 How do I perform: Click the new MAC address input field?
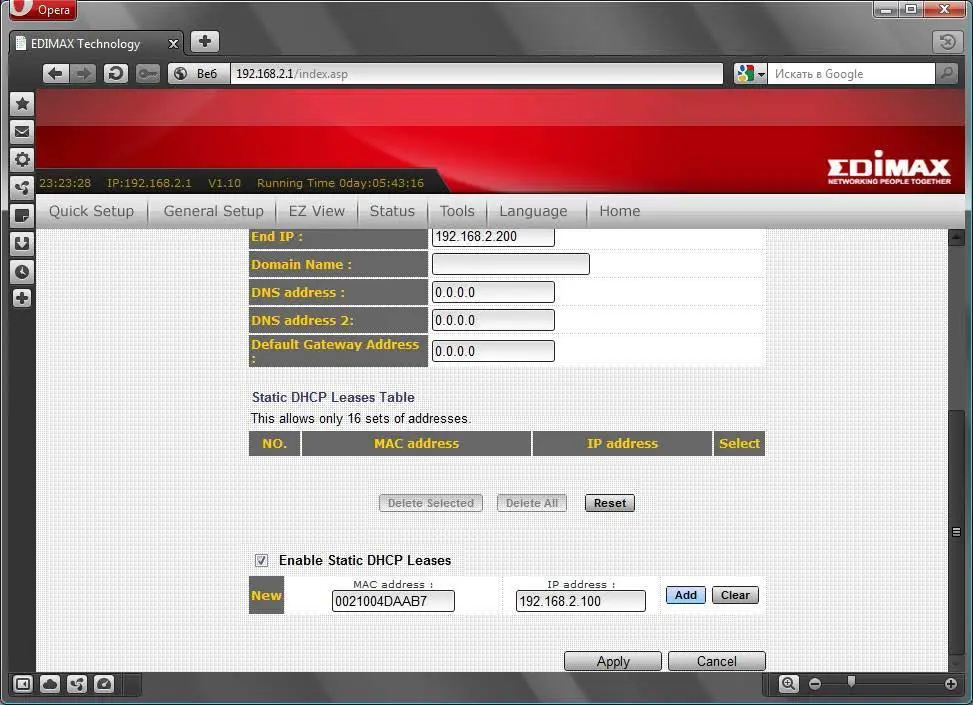[x=393, y=601]
